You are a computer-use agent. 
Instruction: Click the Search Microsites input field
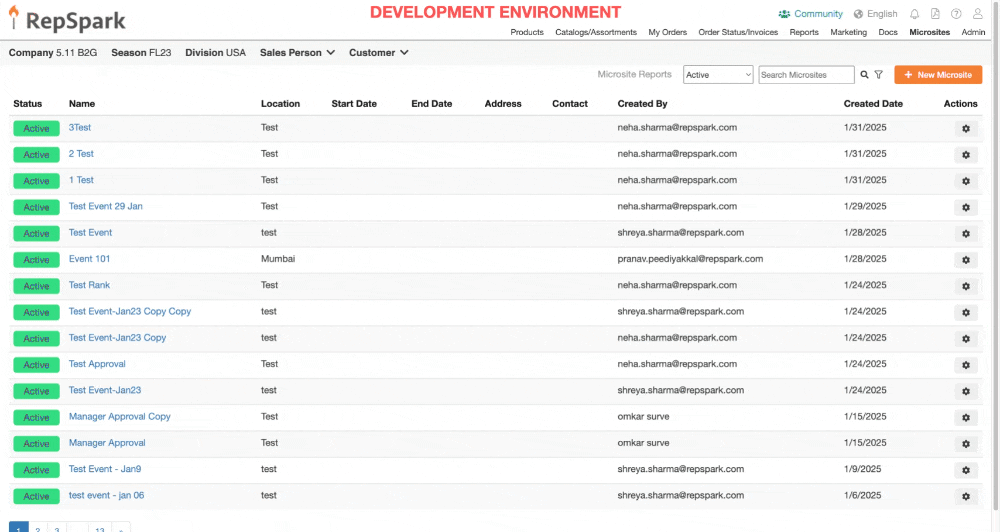click(806, 75)
